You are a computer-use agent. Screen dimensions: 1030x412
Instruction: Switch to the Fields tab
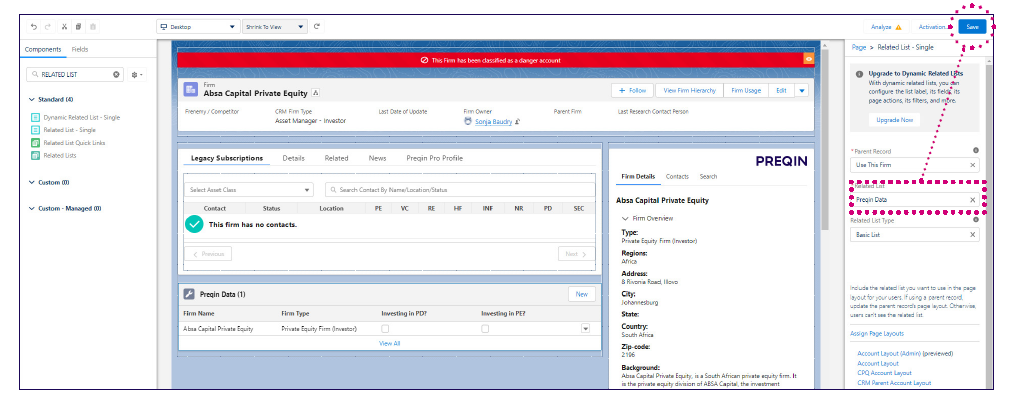click(79, 49)
